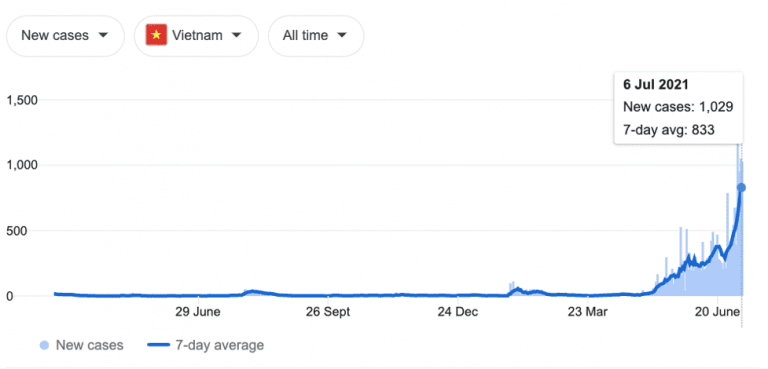Screen dimensions: 768x369
Task: Click the 29 June axis label
Action: click(x=198, y=312)
